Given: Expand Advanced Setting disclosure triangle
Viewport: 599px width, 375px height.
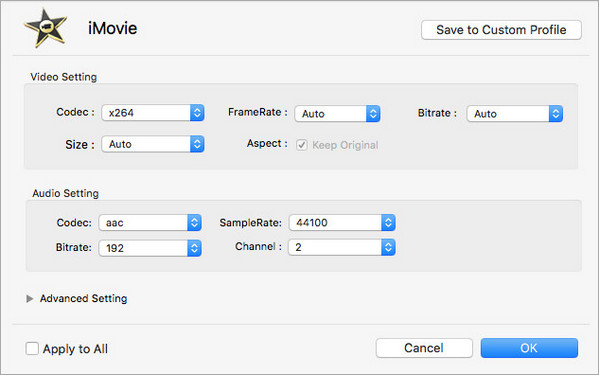Looking at the screenshot, I should 29,299.
